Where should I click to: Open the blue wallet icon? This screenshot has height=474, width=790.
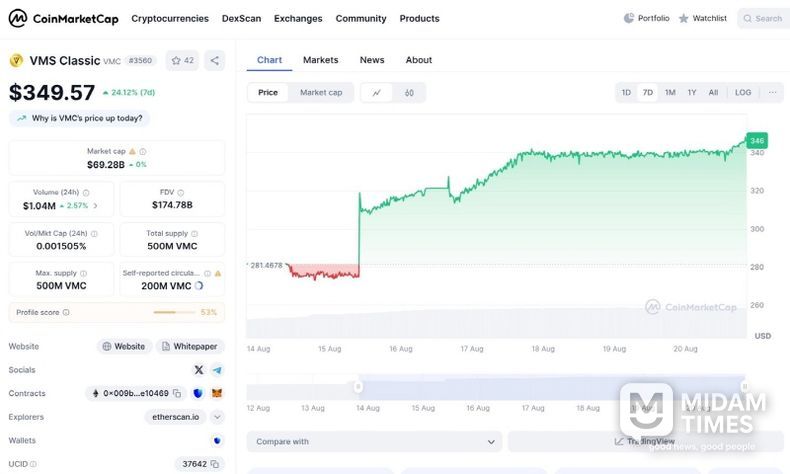pos(217,441)
